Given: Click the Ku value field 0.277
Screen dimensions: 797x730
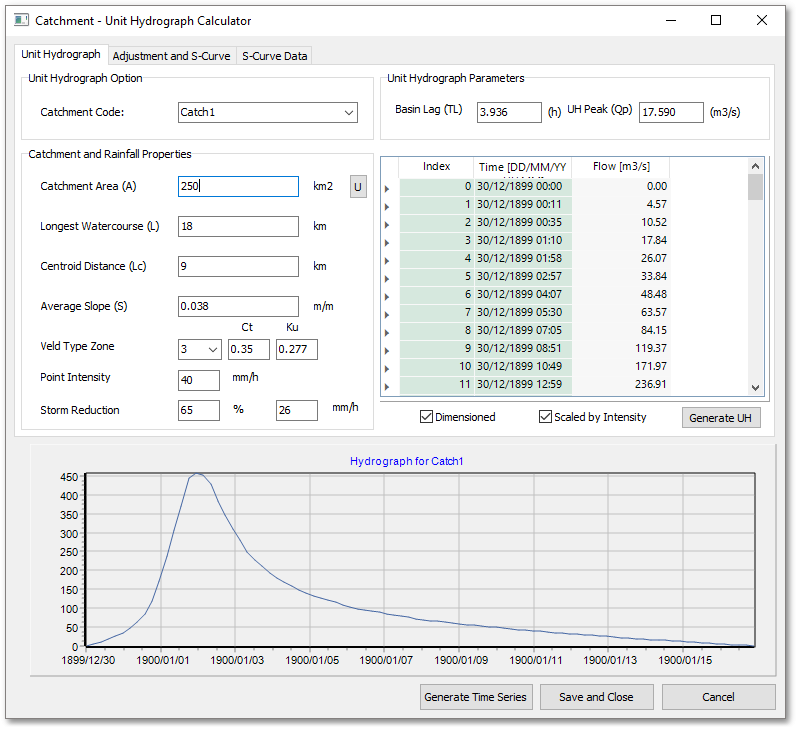Looking at the screenshot, I should [297, 349].
